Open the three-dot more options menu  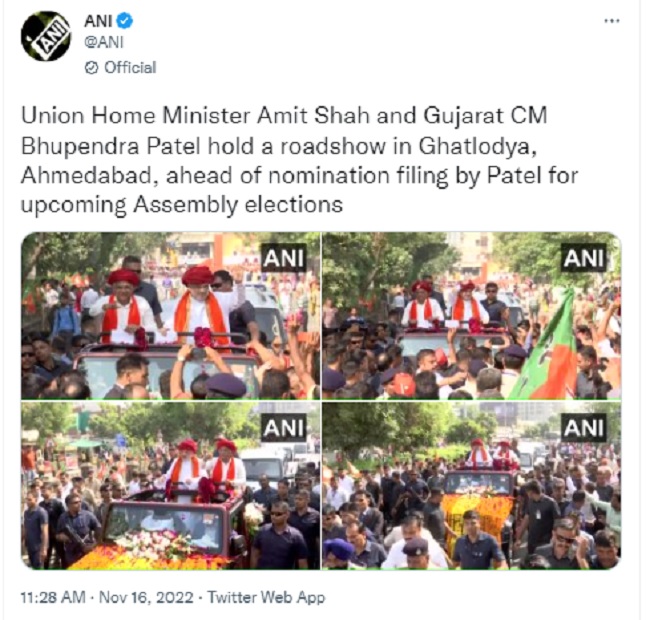point(611,21)
